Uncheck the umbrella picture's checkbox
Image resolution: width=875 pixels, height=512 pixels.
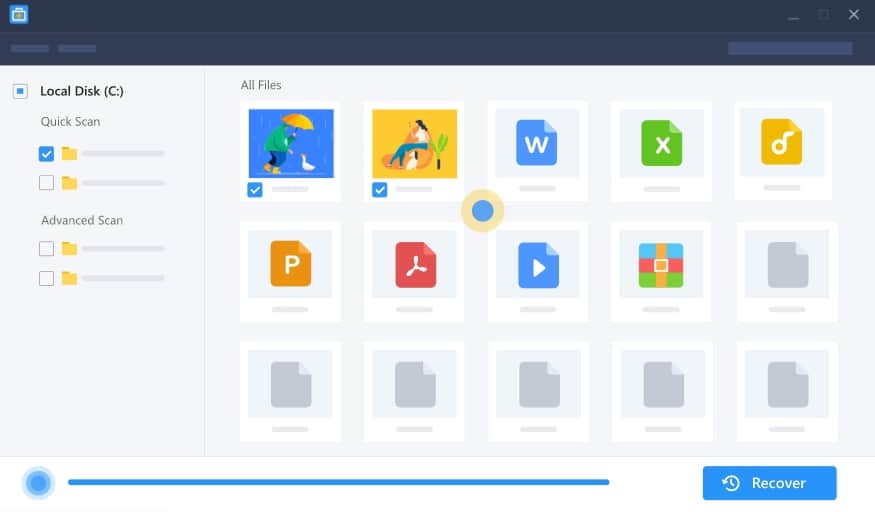(254, 190)
